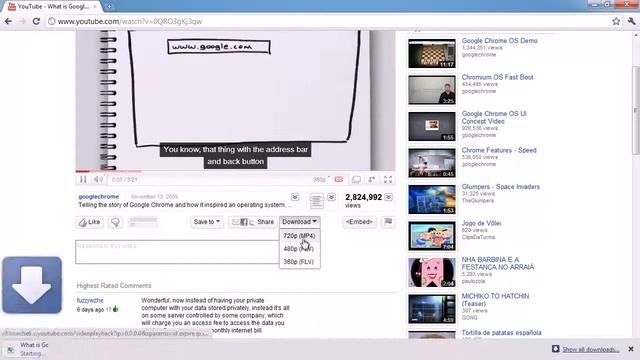The width and height of the screenshot is (640, 360).
Task: Expand arrow next to transcript icon
Action: pos(331,197)
